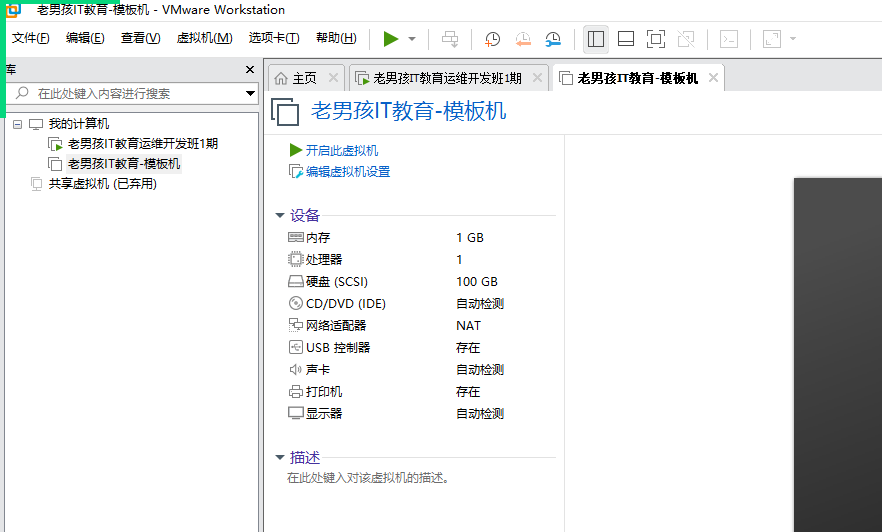Screen dimensions: 882x532
Task: Click the home icon on 主页 tab
Action: pos(281,78)
